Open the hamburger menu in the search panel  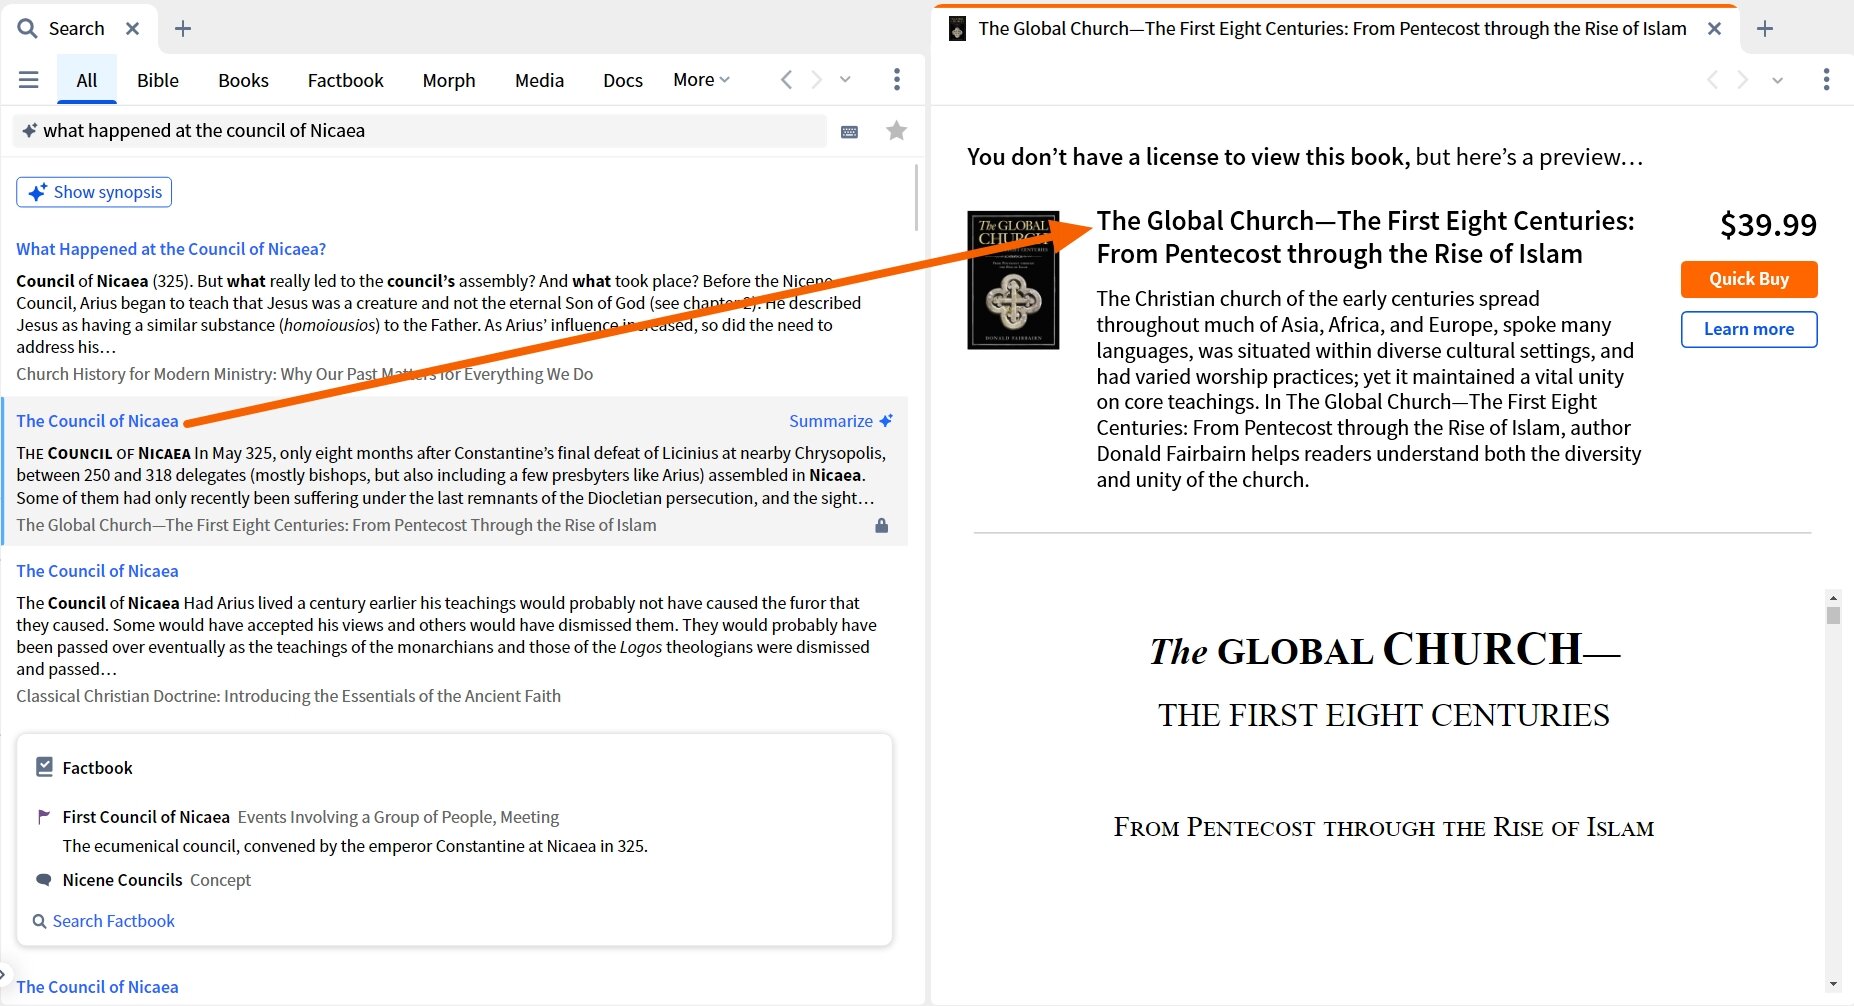(29, 80)
